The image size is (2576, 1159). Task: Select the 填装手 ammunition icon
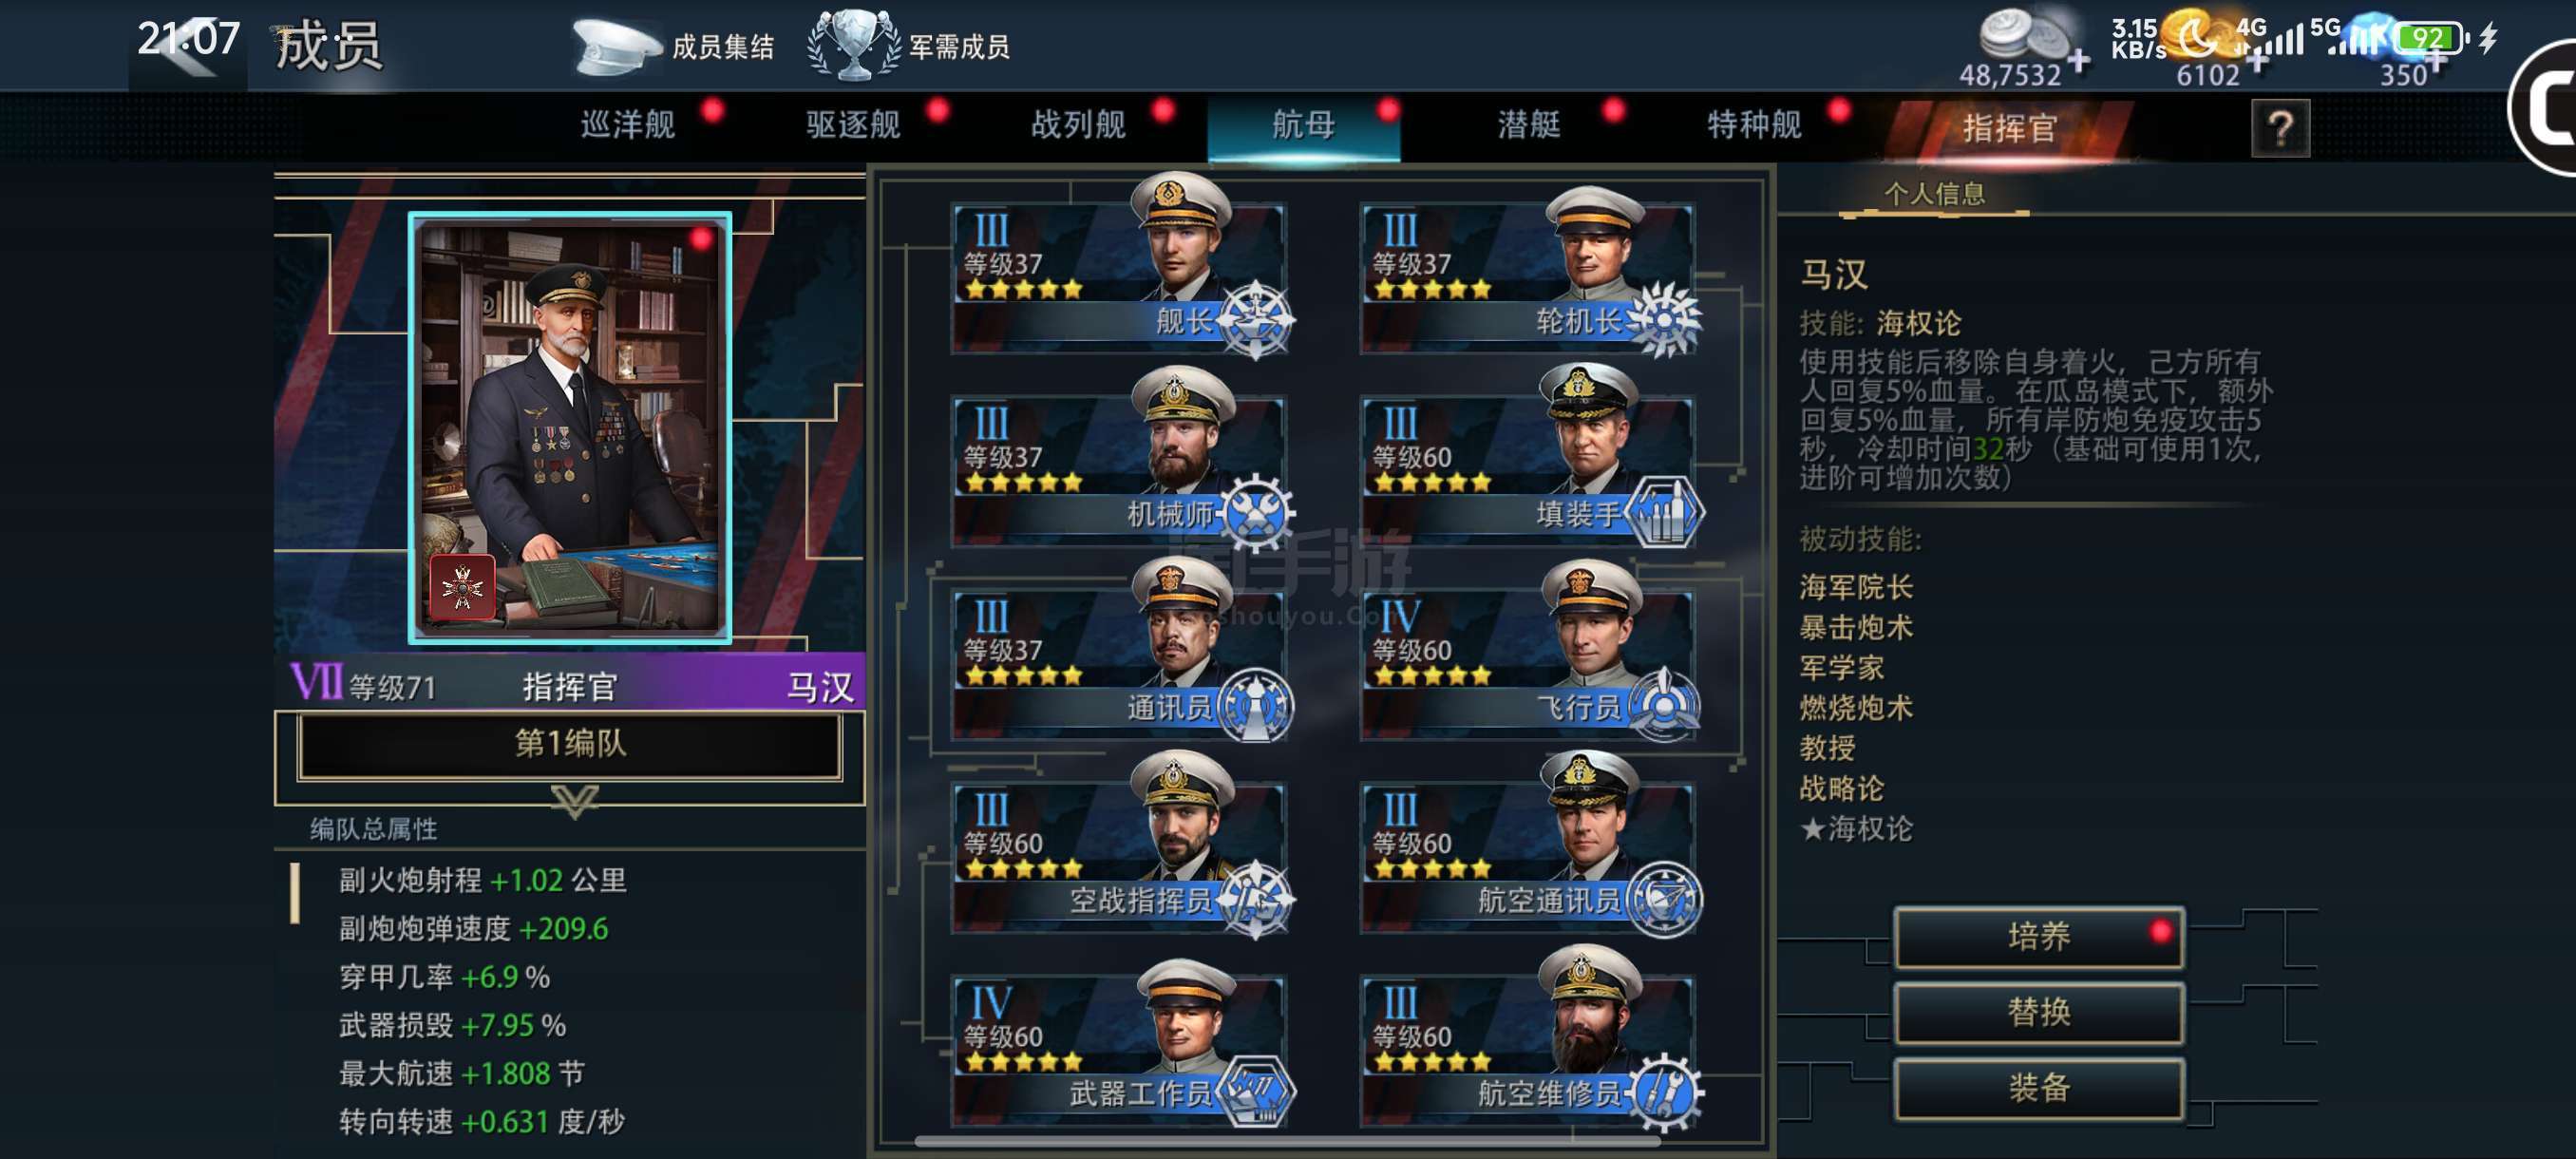(1663, 512)
